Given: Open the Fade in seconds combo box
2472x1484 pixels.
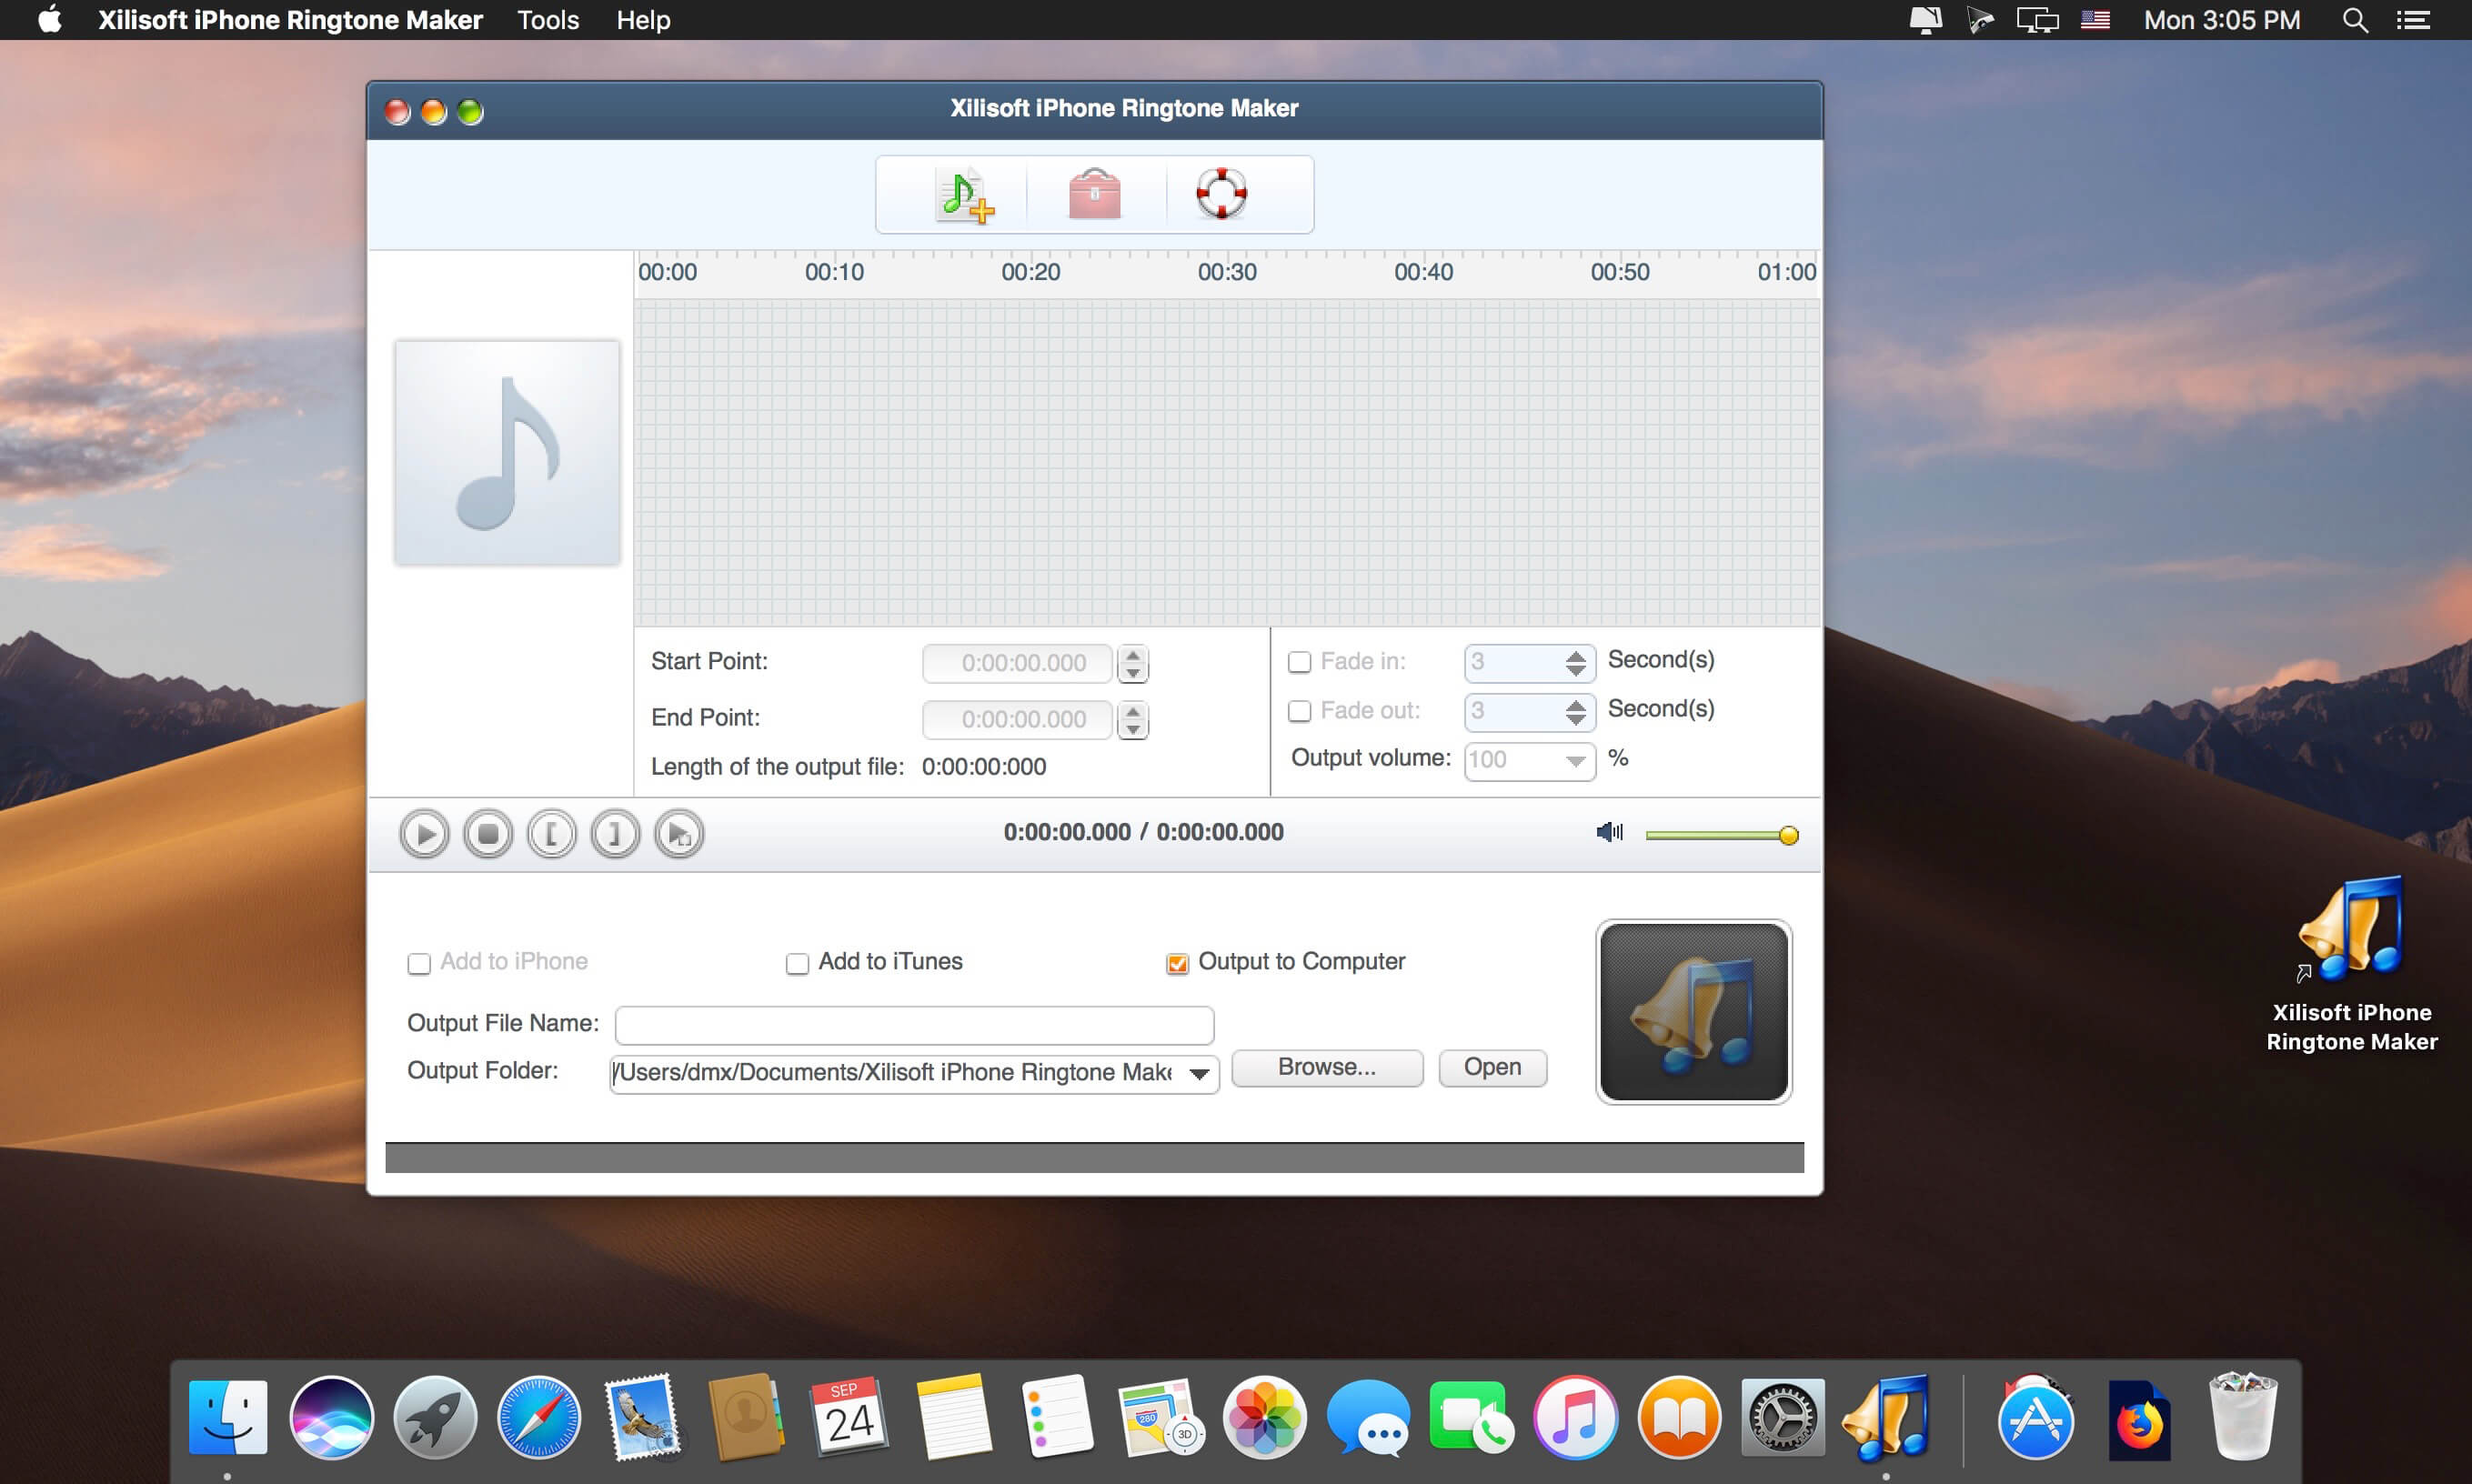Looking at the screenshot, I should pos(1529,662).
